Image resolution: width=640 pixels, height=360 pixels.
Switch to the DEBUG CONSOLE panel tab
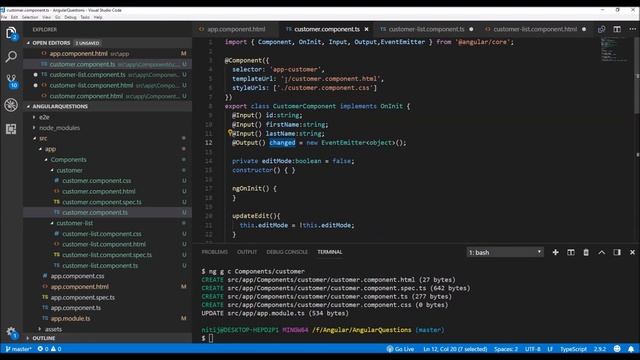(287, 252)
